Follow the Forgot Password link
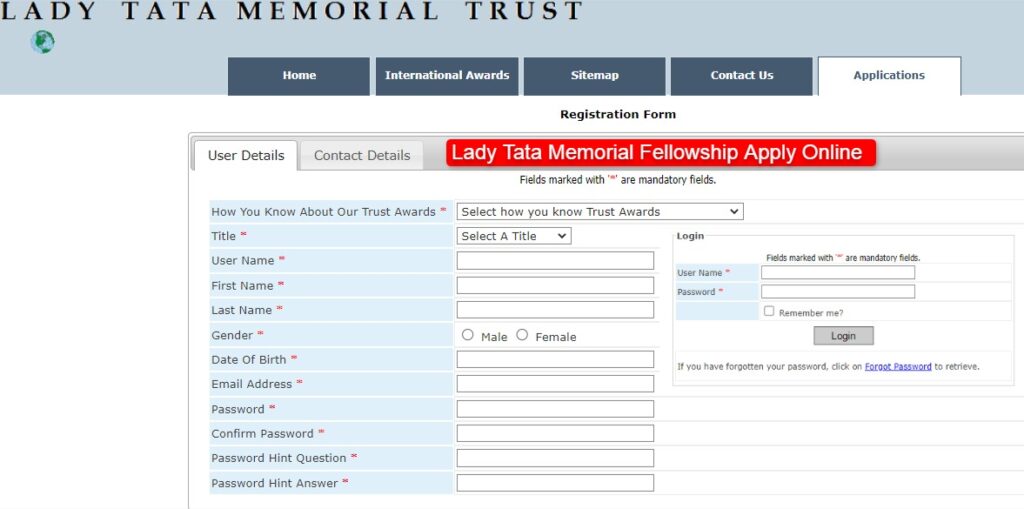1024x509 pixels. [x=898, y=367]
